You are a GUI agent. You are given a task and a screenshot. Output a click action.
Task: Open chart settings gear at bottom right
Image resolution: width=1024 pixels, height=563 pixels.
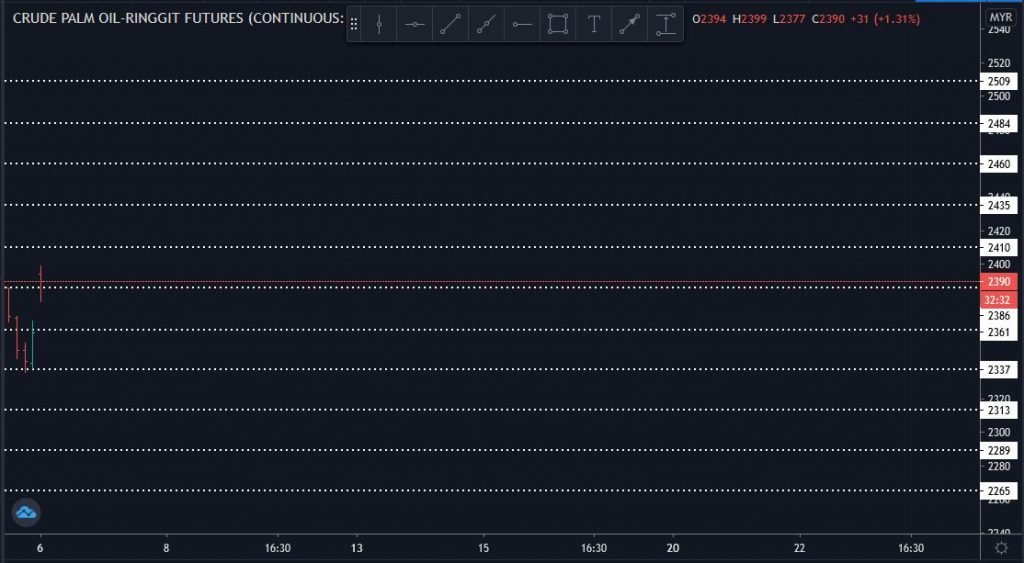coord(1001,548)
